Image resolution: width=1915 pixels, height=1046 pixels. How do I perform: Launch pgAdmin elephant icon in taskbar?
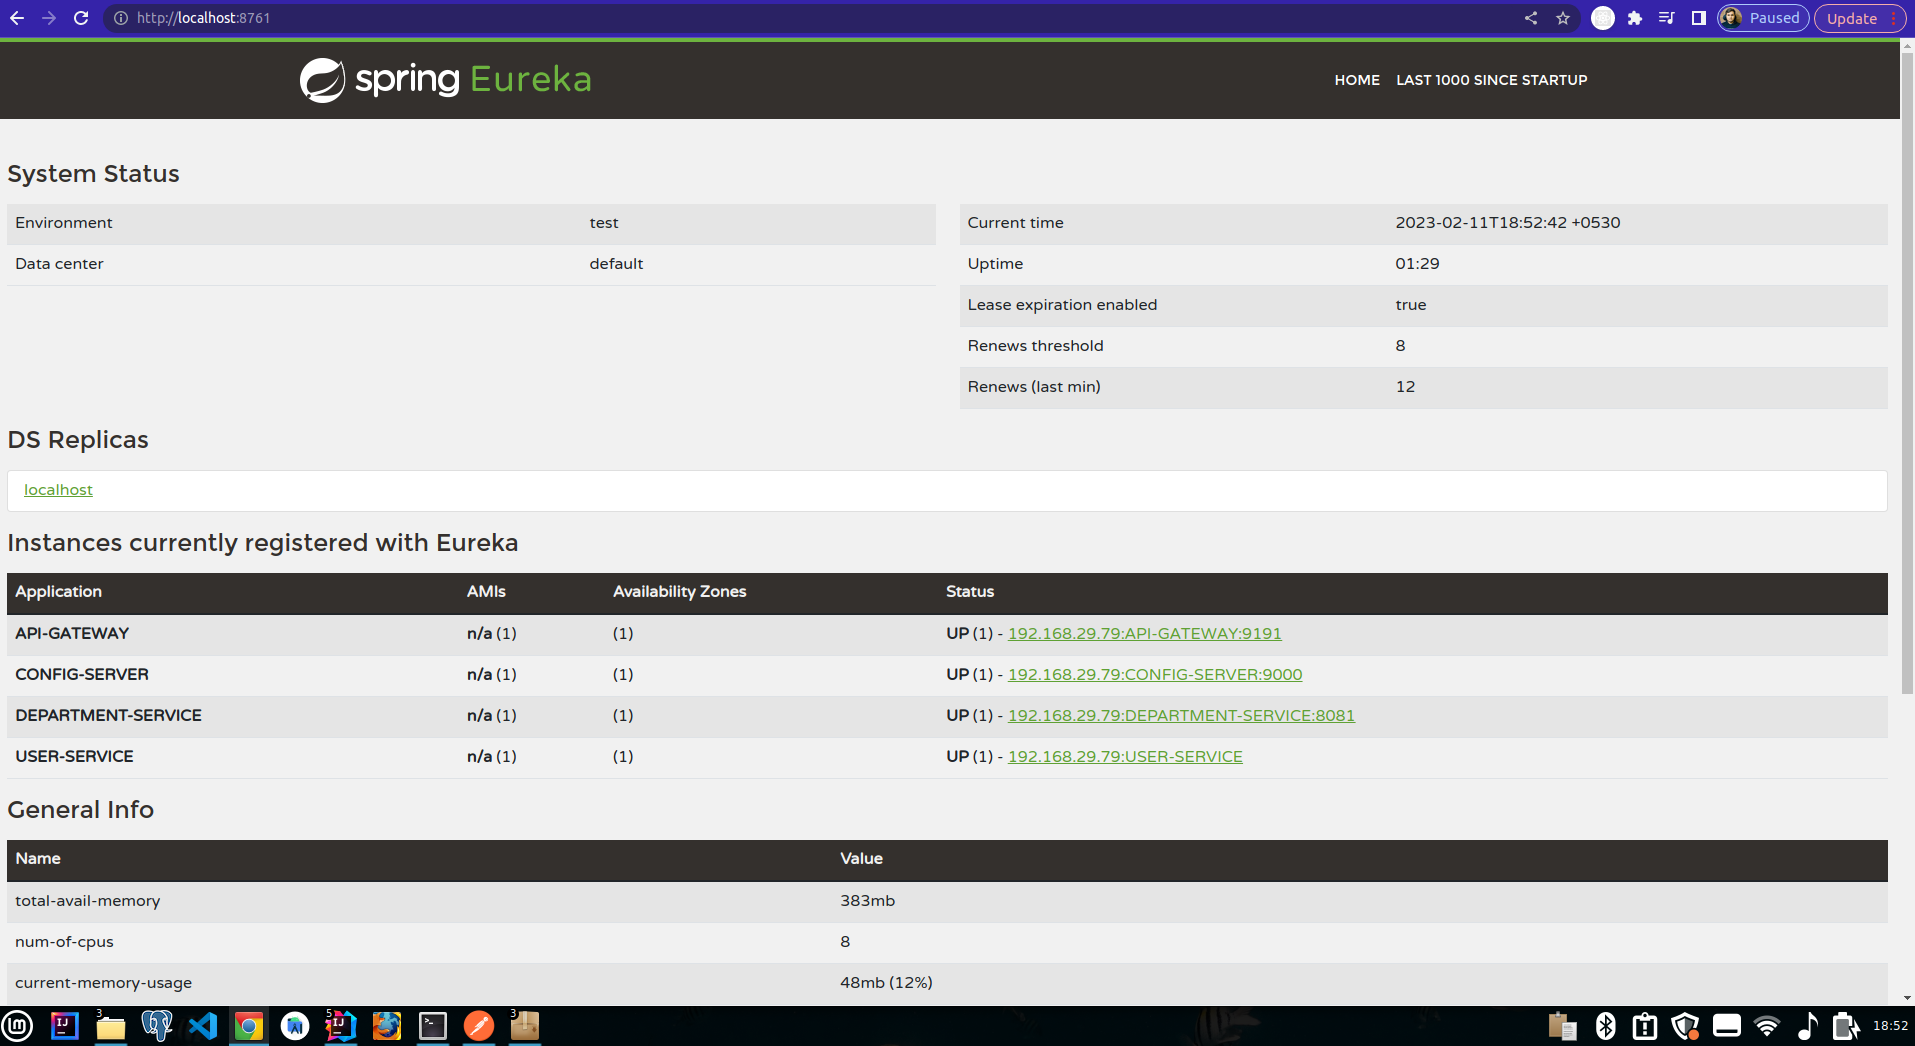(x=157, y=1026)
